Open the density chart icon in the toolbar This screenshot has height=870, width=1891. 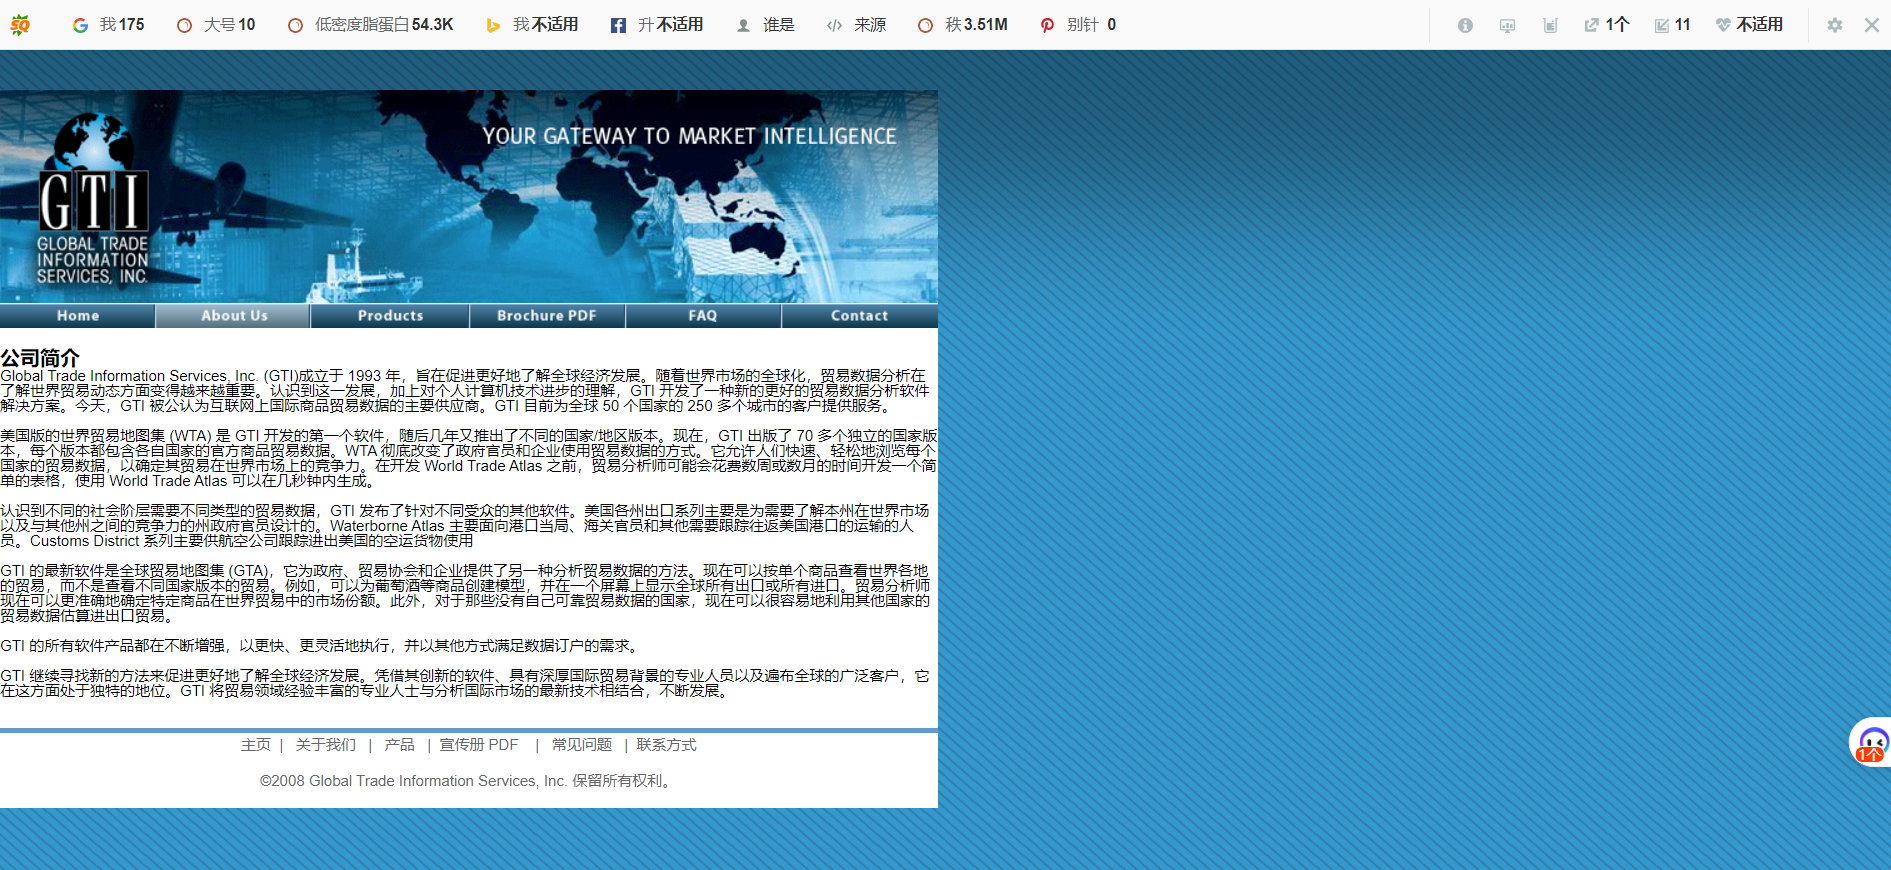tap(1550, 25)
